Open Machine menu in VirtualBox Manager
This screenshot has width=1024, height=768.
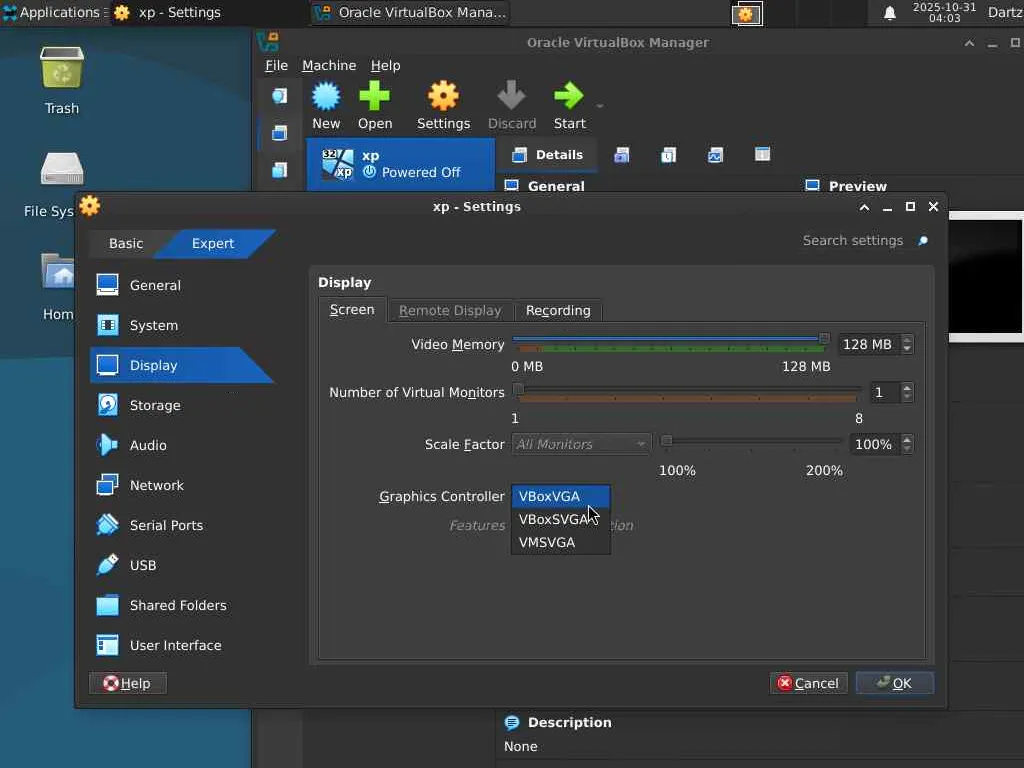[x=329, y=65]
